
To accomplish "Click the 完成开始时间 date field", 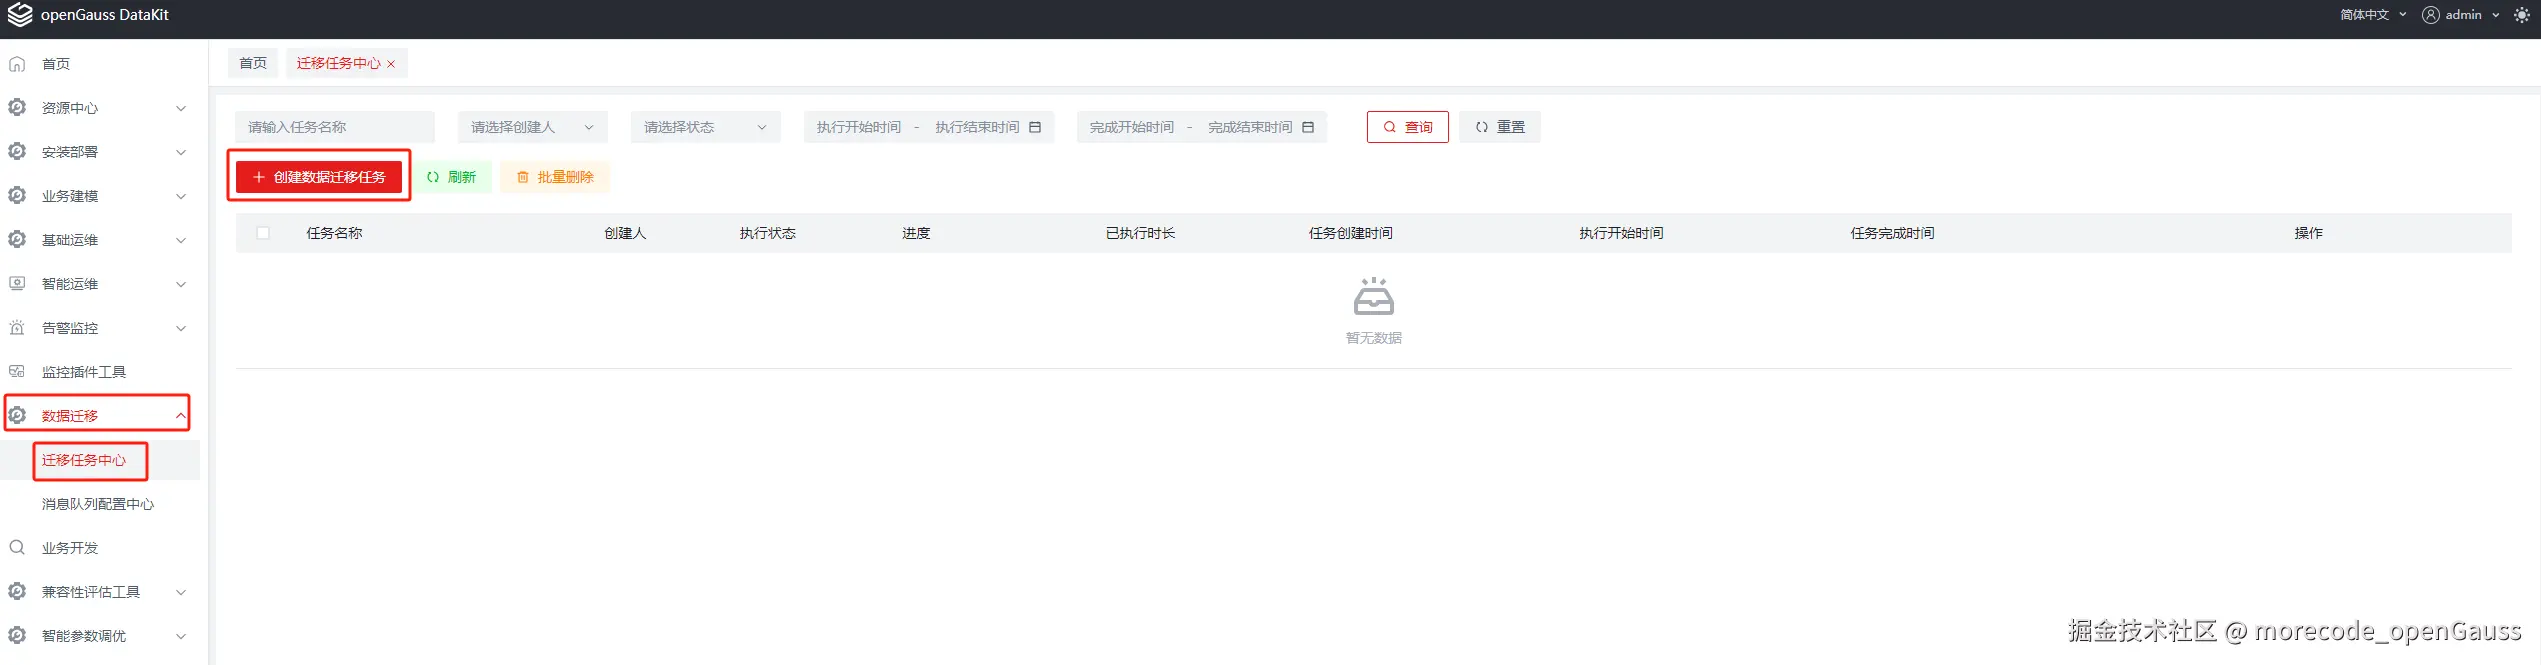I will (1132, 127).
